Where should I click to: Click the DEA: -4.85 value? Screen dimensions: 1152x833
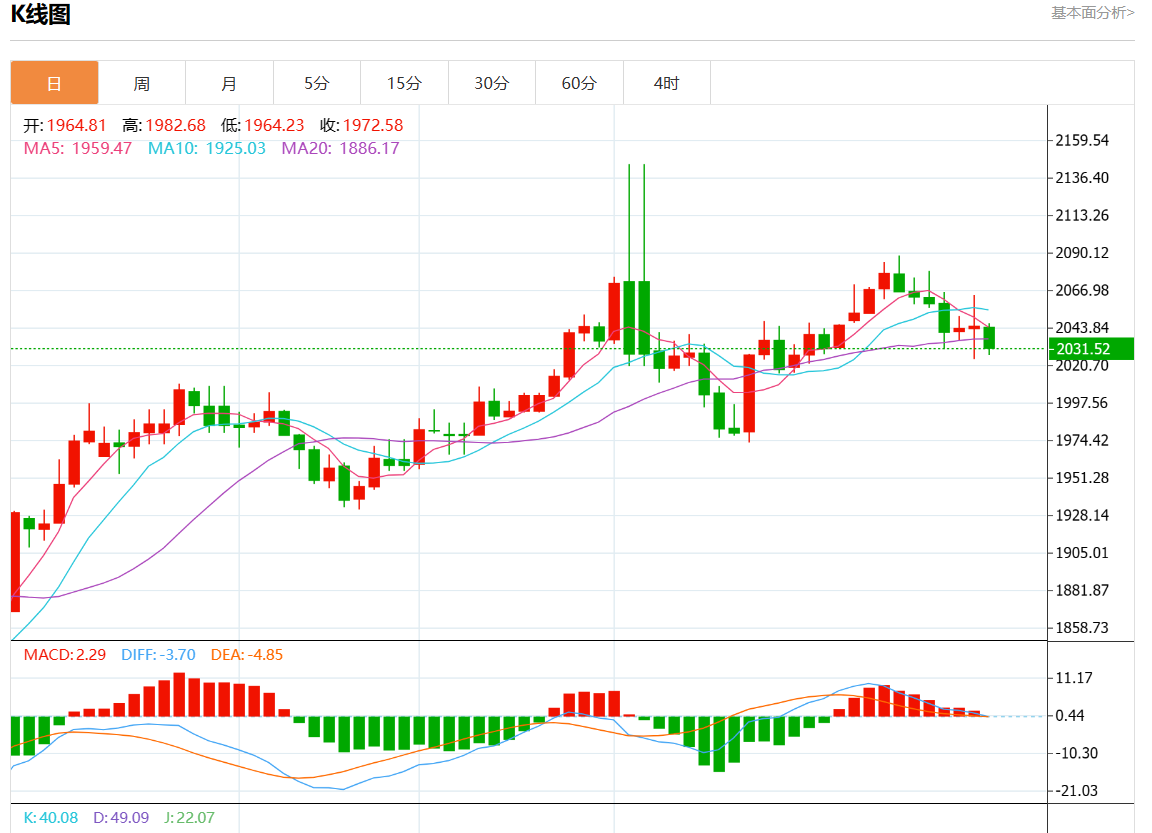[x=247, y=654]
